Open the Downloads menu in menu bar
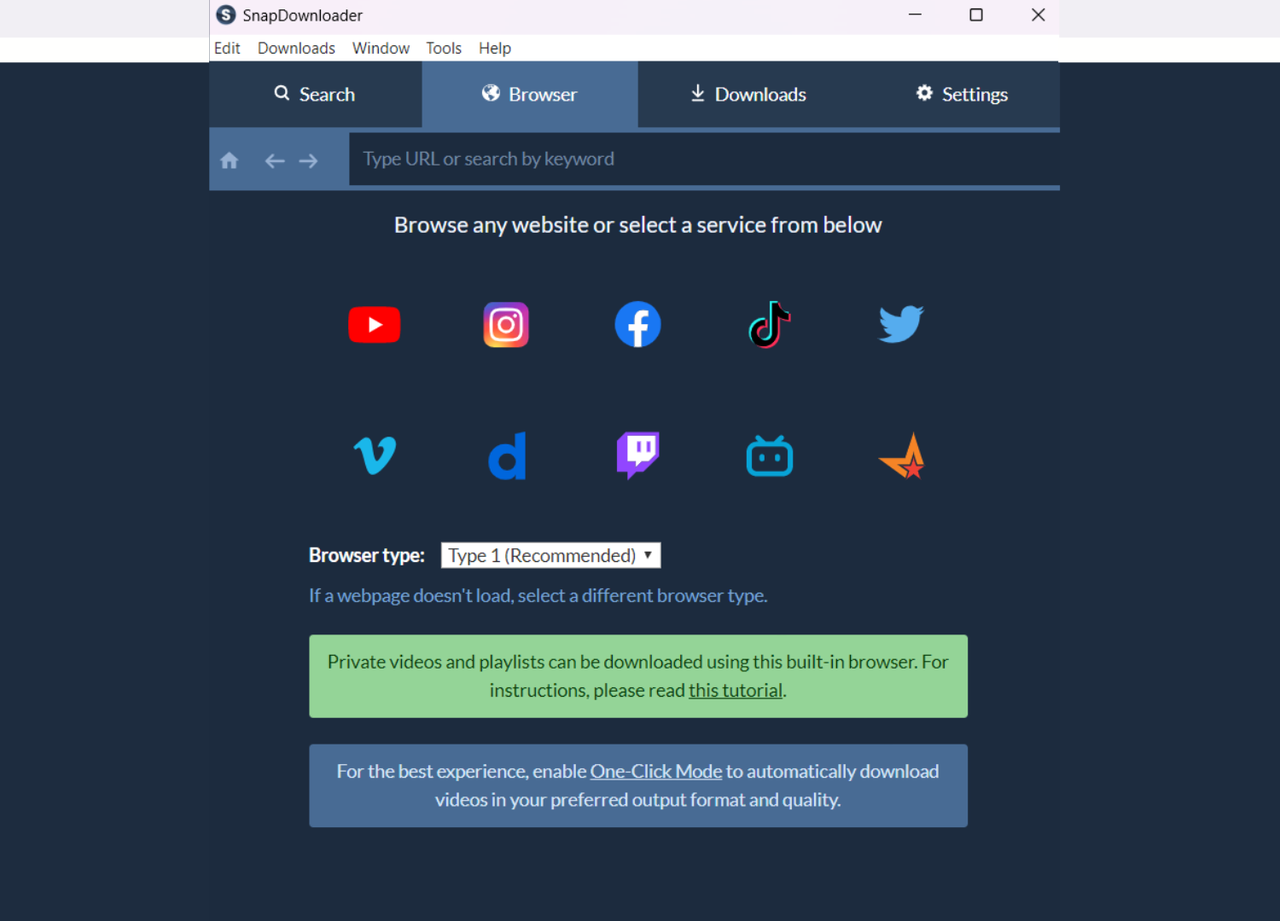The width and height of the screenshot is (1280, 921). pyautogui.click(x=296, y=48)
